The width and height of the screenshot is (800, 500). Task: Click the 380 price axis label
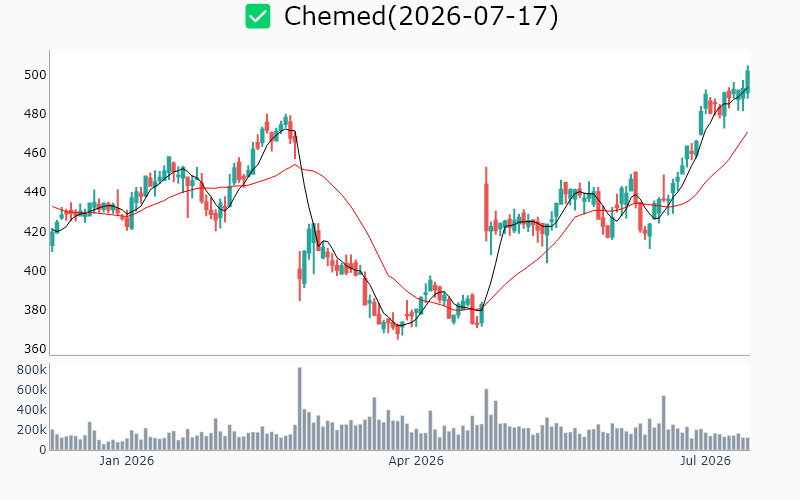click(35, 310)
